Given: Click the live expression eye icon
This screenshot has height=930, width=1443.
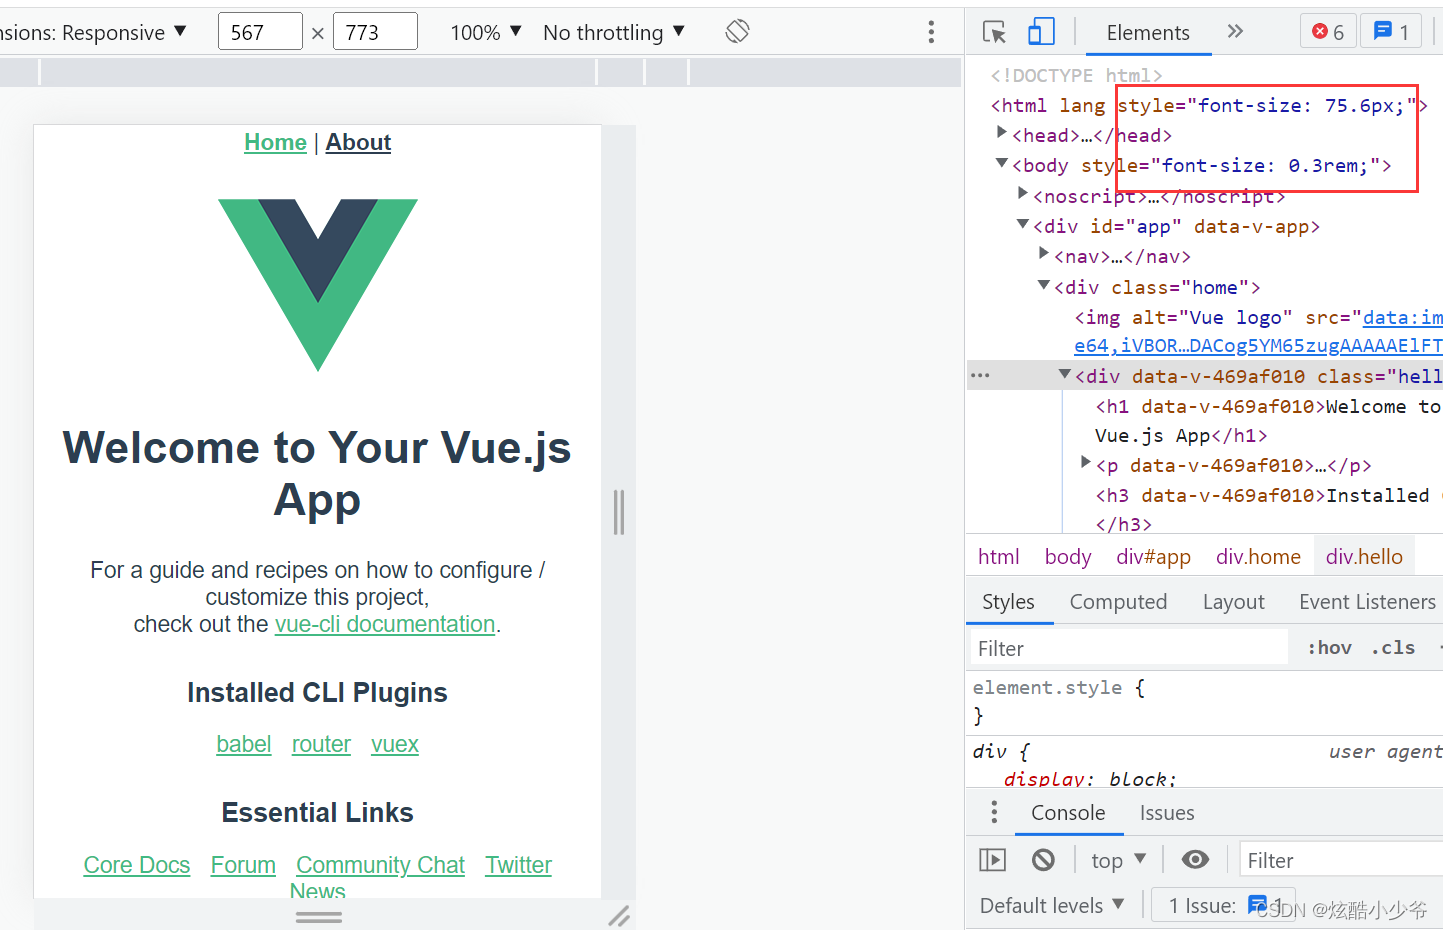Looking at the screenshot, I should click(x=1195, y=860).
